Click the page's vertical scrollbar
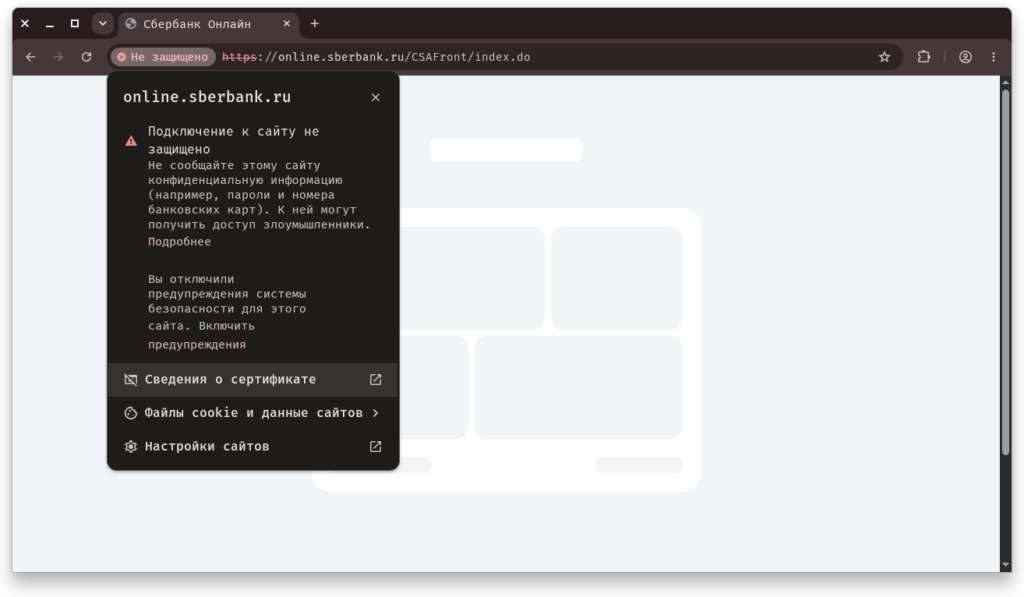 pos(1005,272)
